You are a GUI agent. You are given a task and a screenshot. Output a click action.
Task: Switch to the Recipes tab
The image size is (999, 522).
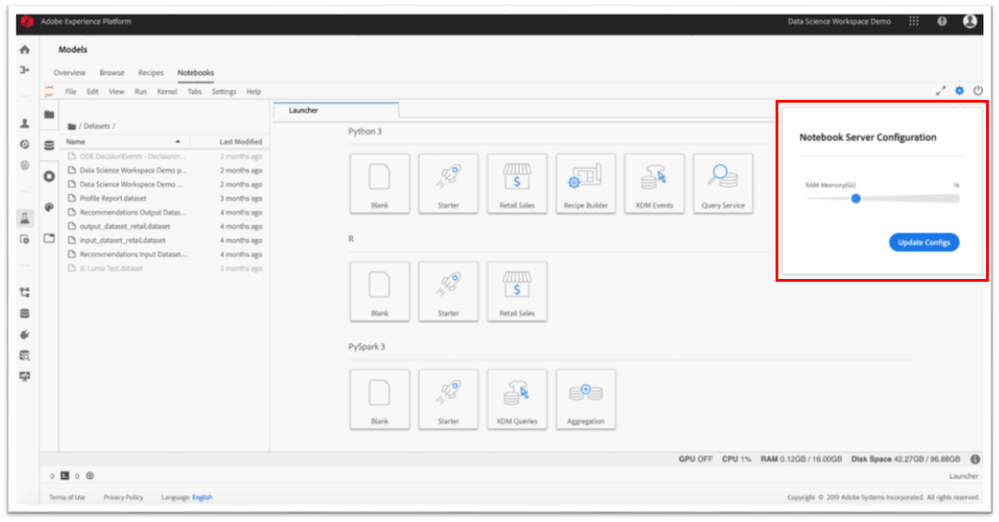(x=151, y=73)
